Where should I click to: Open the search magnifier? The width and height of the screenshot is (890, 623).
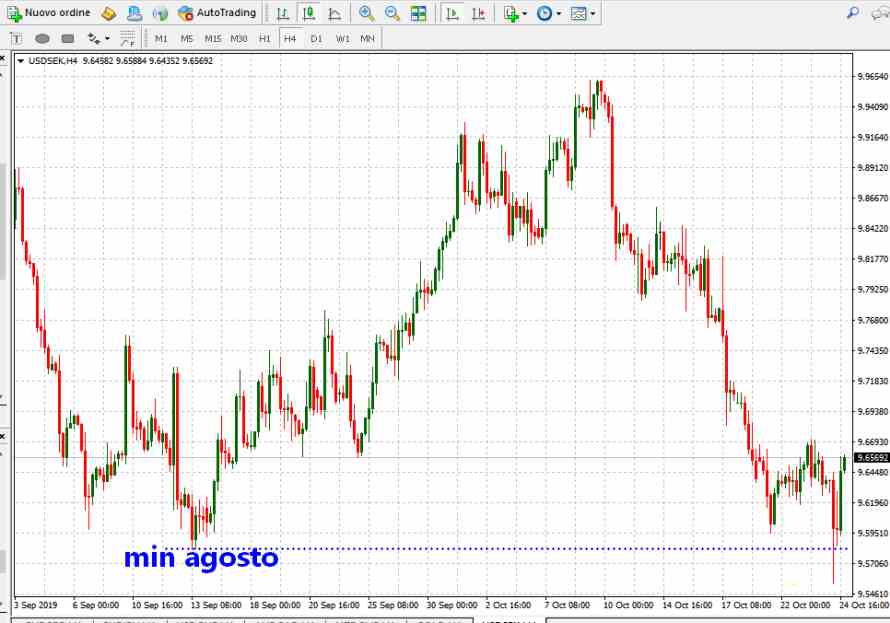click(x=852, y=13)
